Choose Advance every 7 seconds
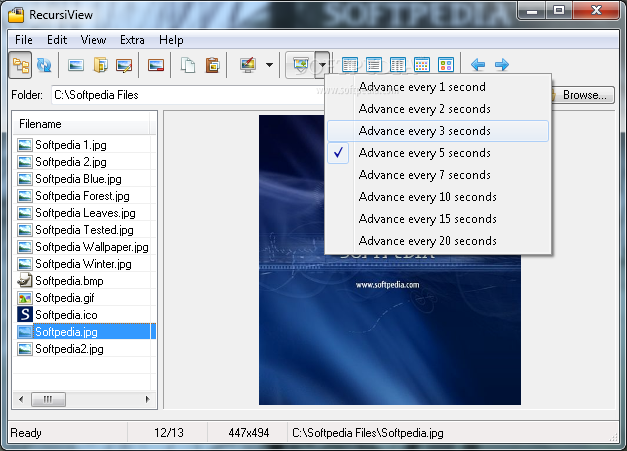Image resolution: width=627 pixels, height=451 pixels. (438, 175)
